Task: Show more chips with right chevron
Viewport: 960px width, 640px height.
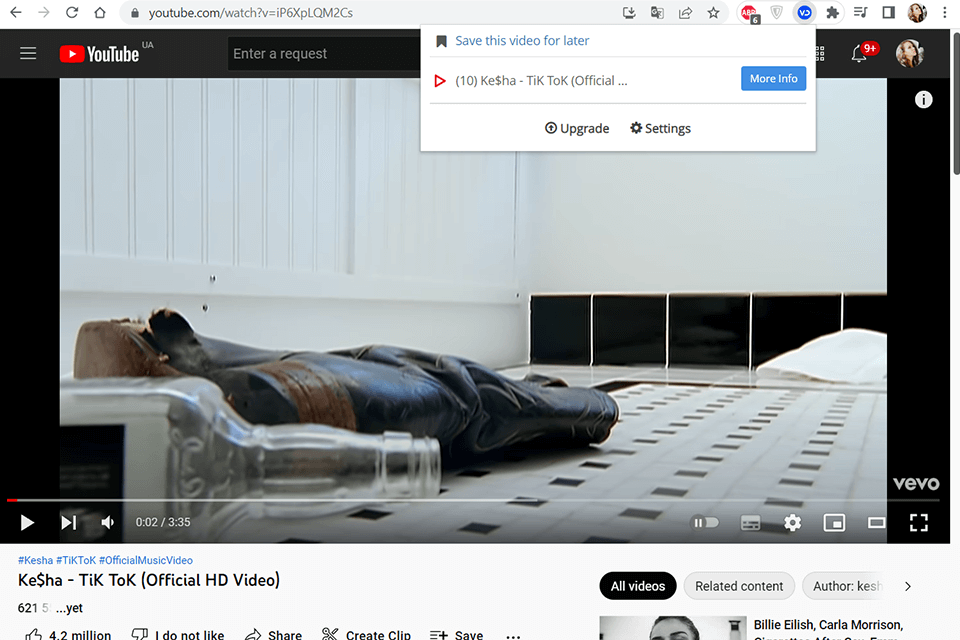Action: point(907,586)
